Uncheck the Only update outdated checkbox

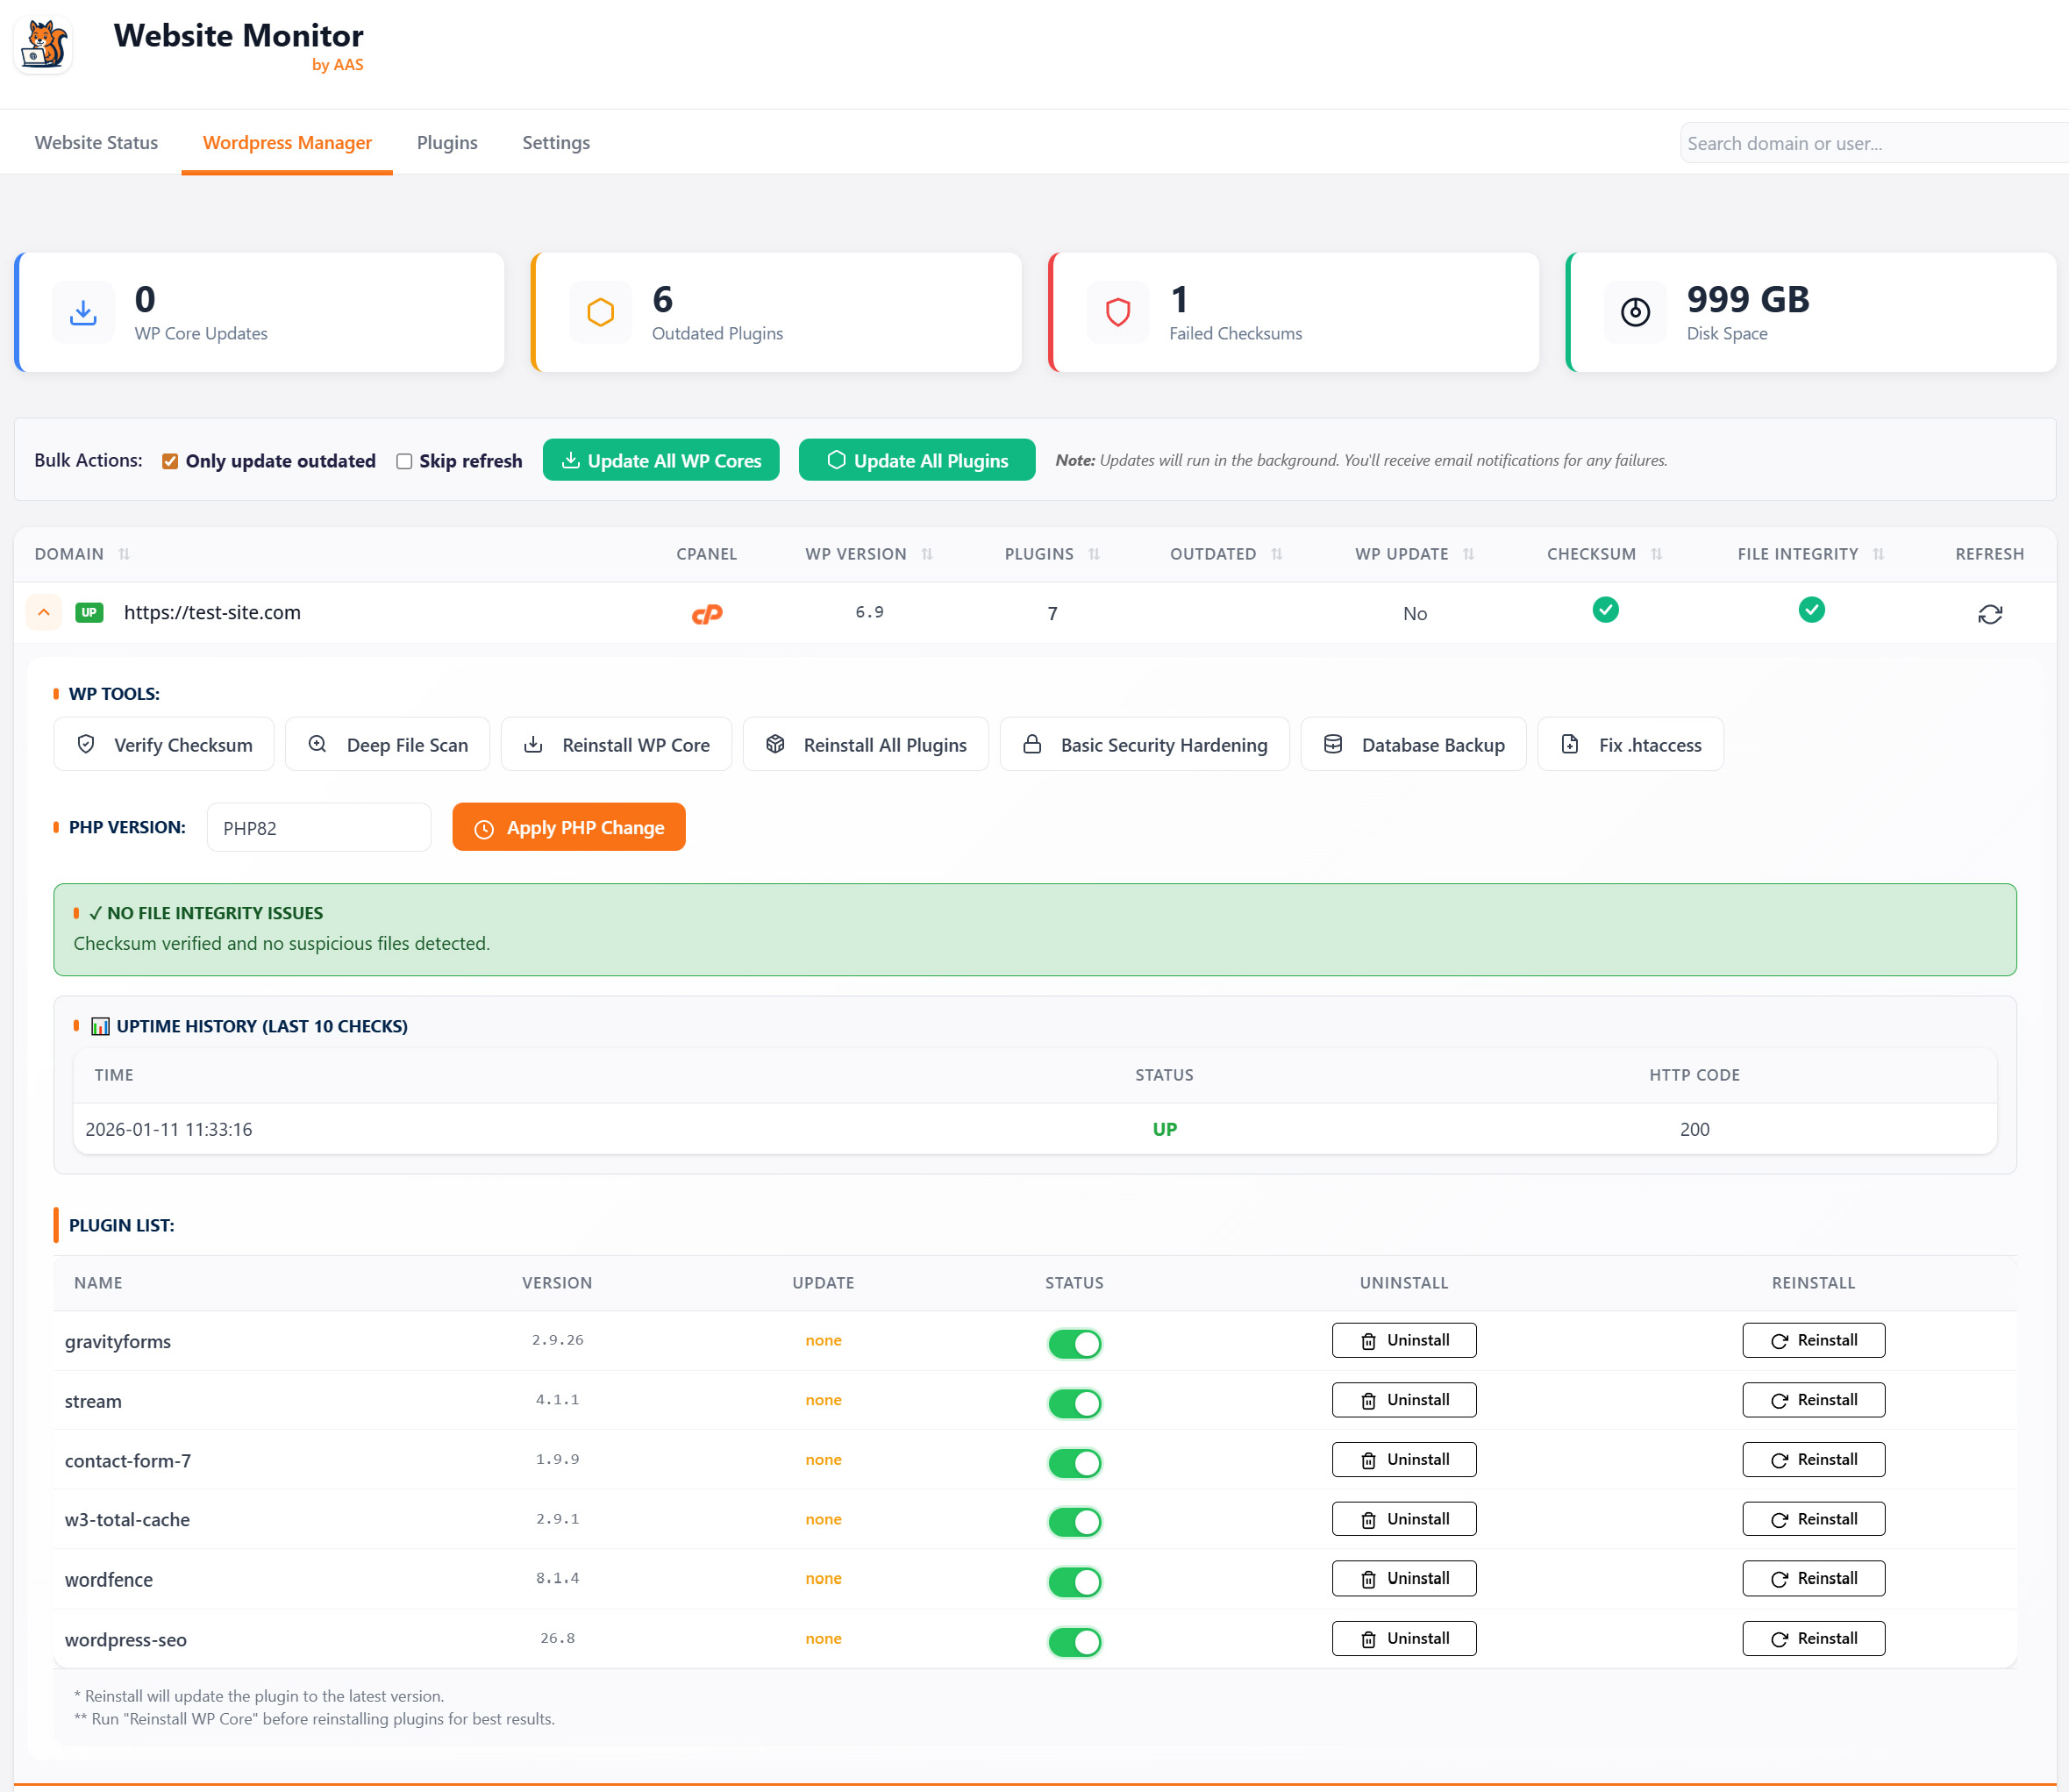[170, 461]
